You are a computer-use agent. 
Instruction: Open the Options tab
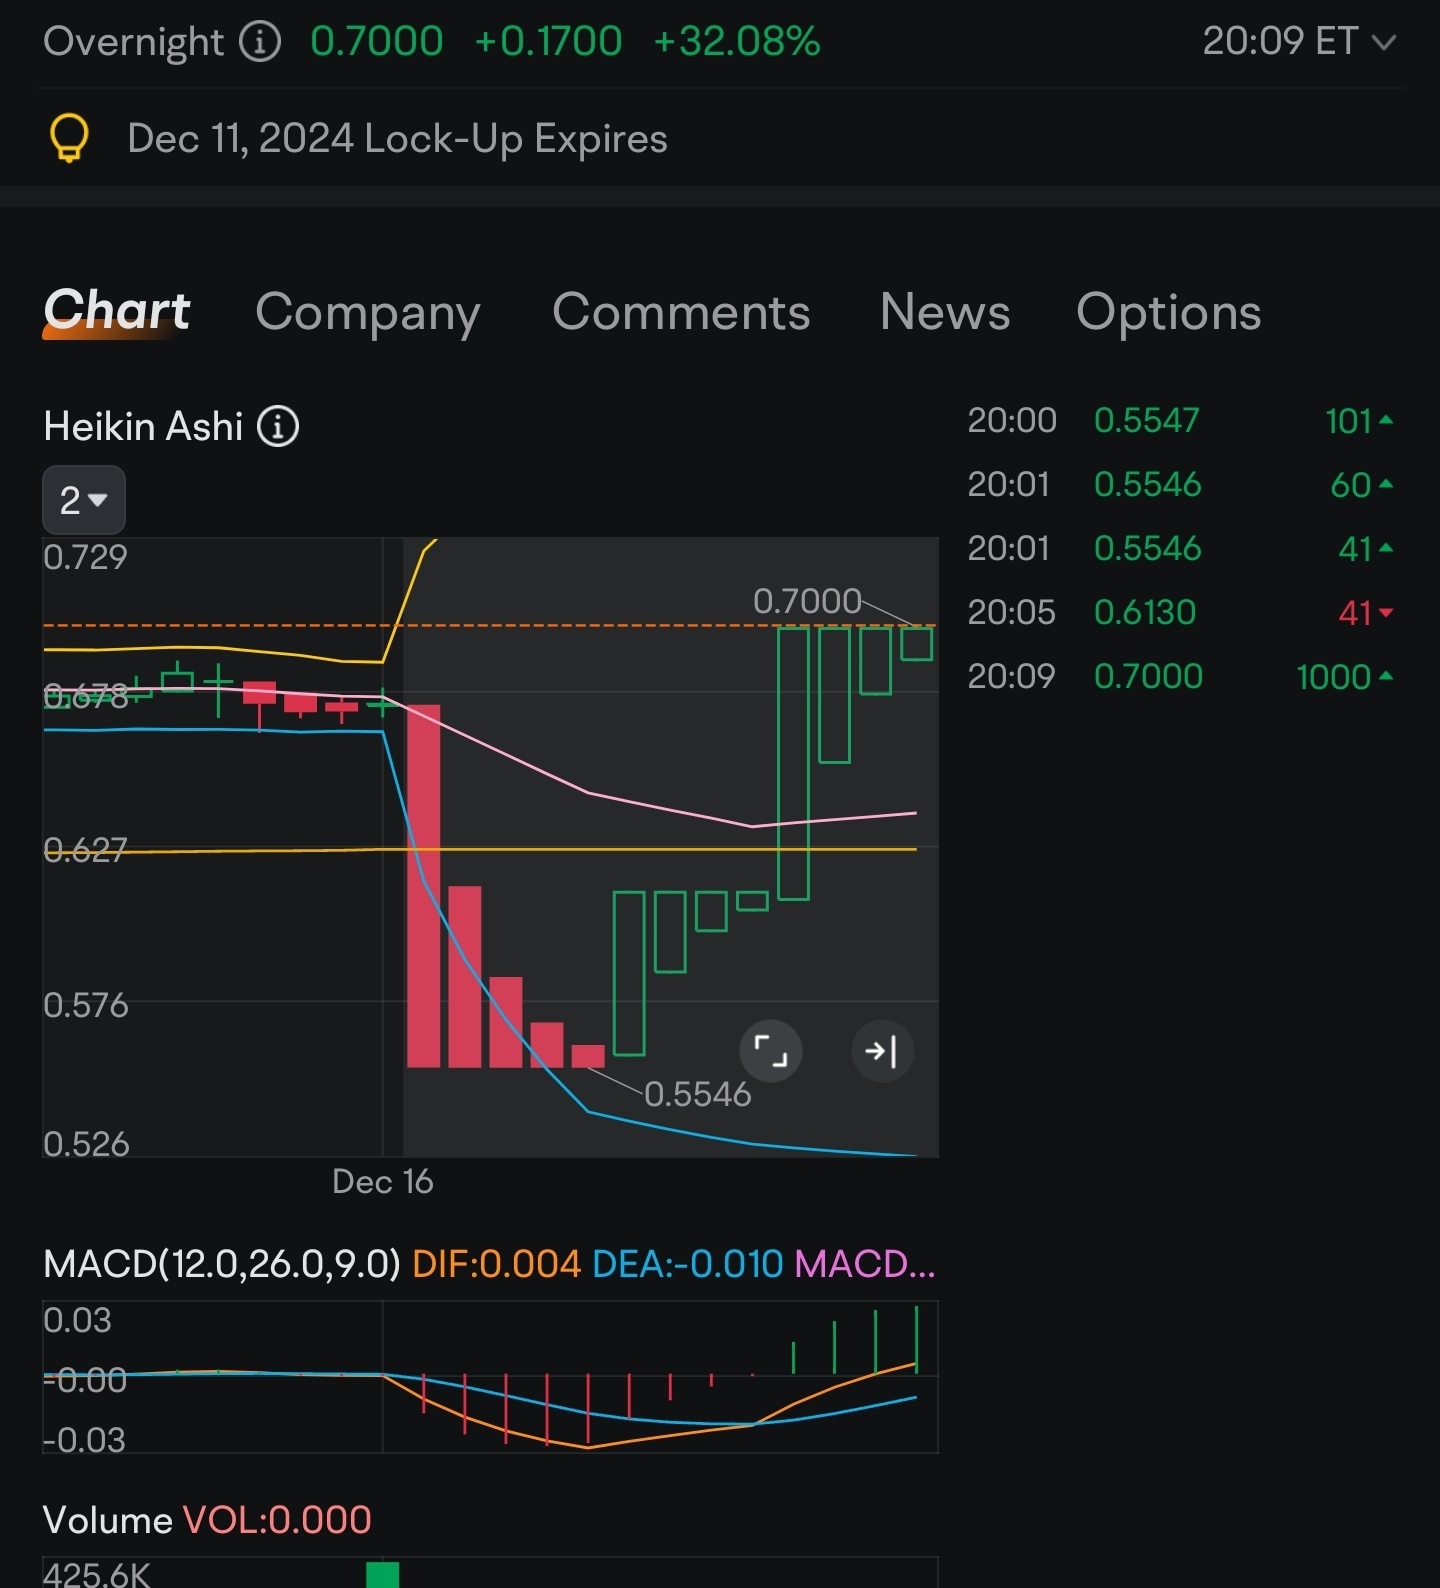(1168, 313)
